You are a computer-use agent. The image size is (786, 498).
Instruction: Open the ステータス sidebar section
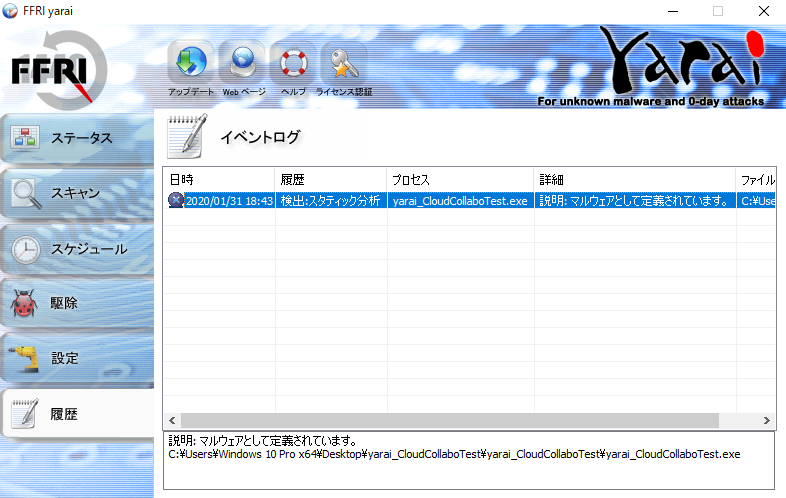[x=77, y=137]
